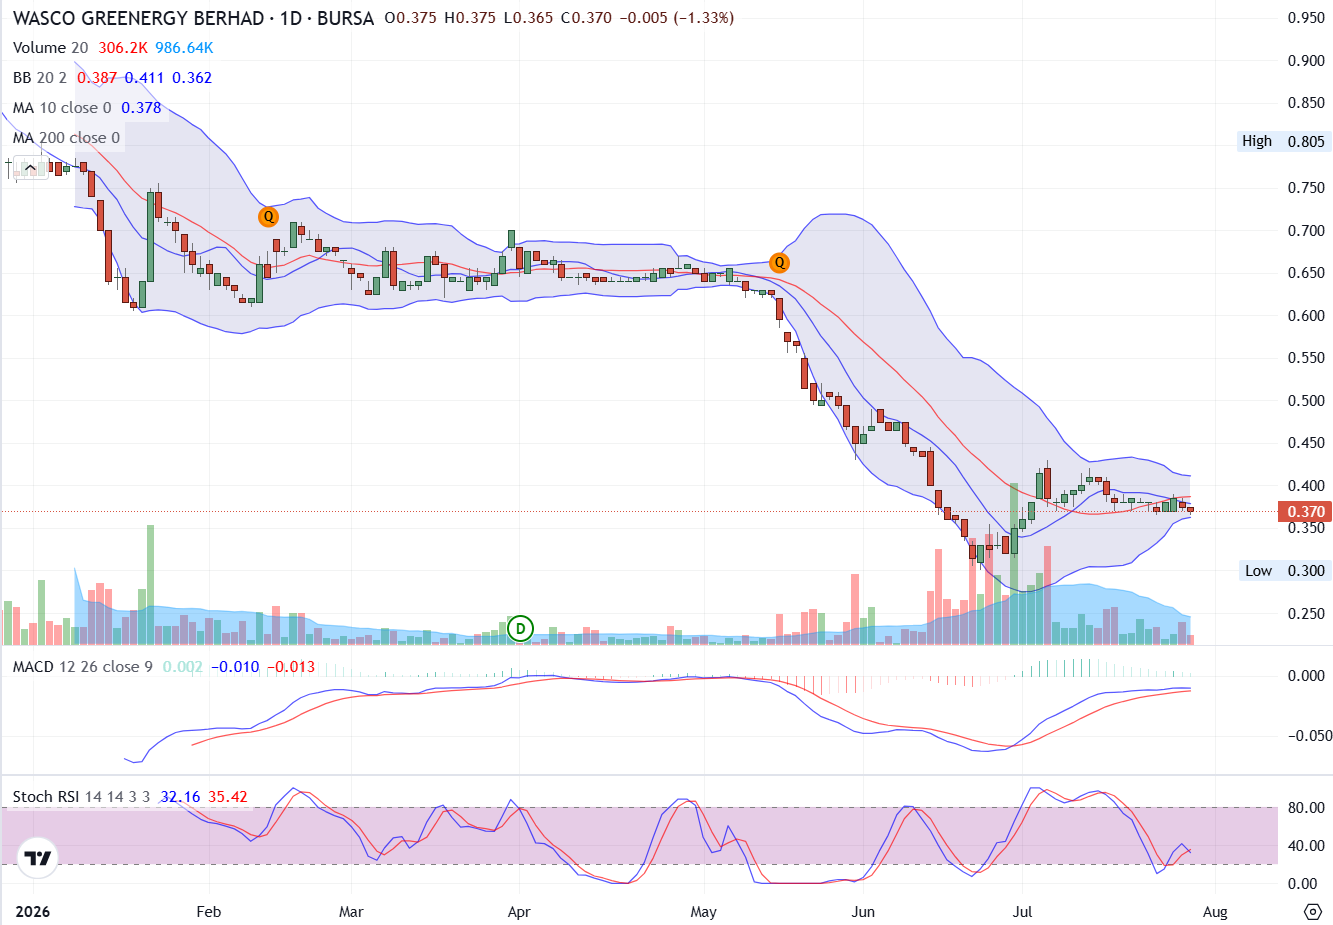Click the 0.550 price axis label
The height and width of the screenshot is (925, 1333).
[1306, 358]
